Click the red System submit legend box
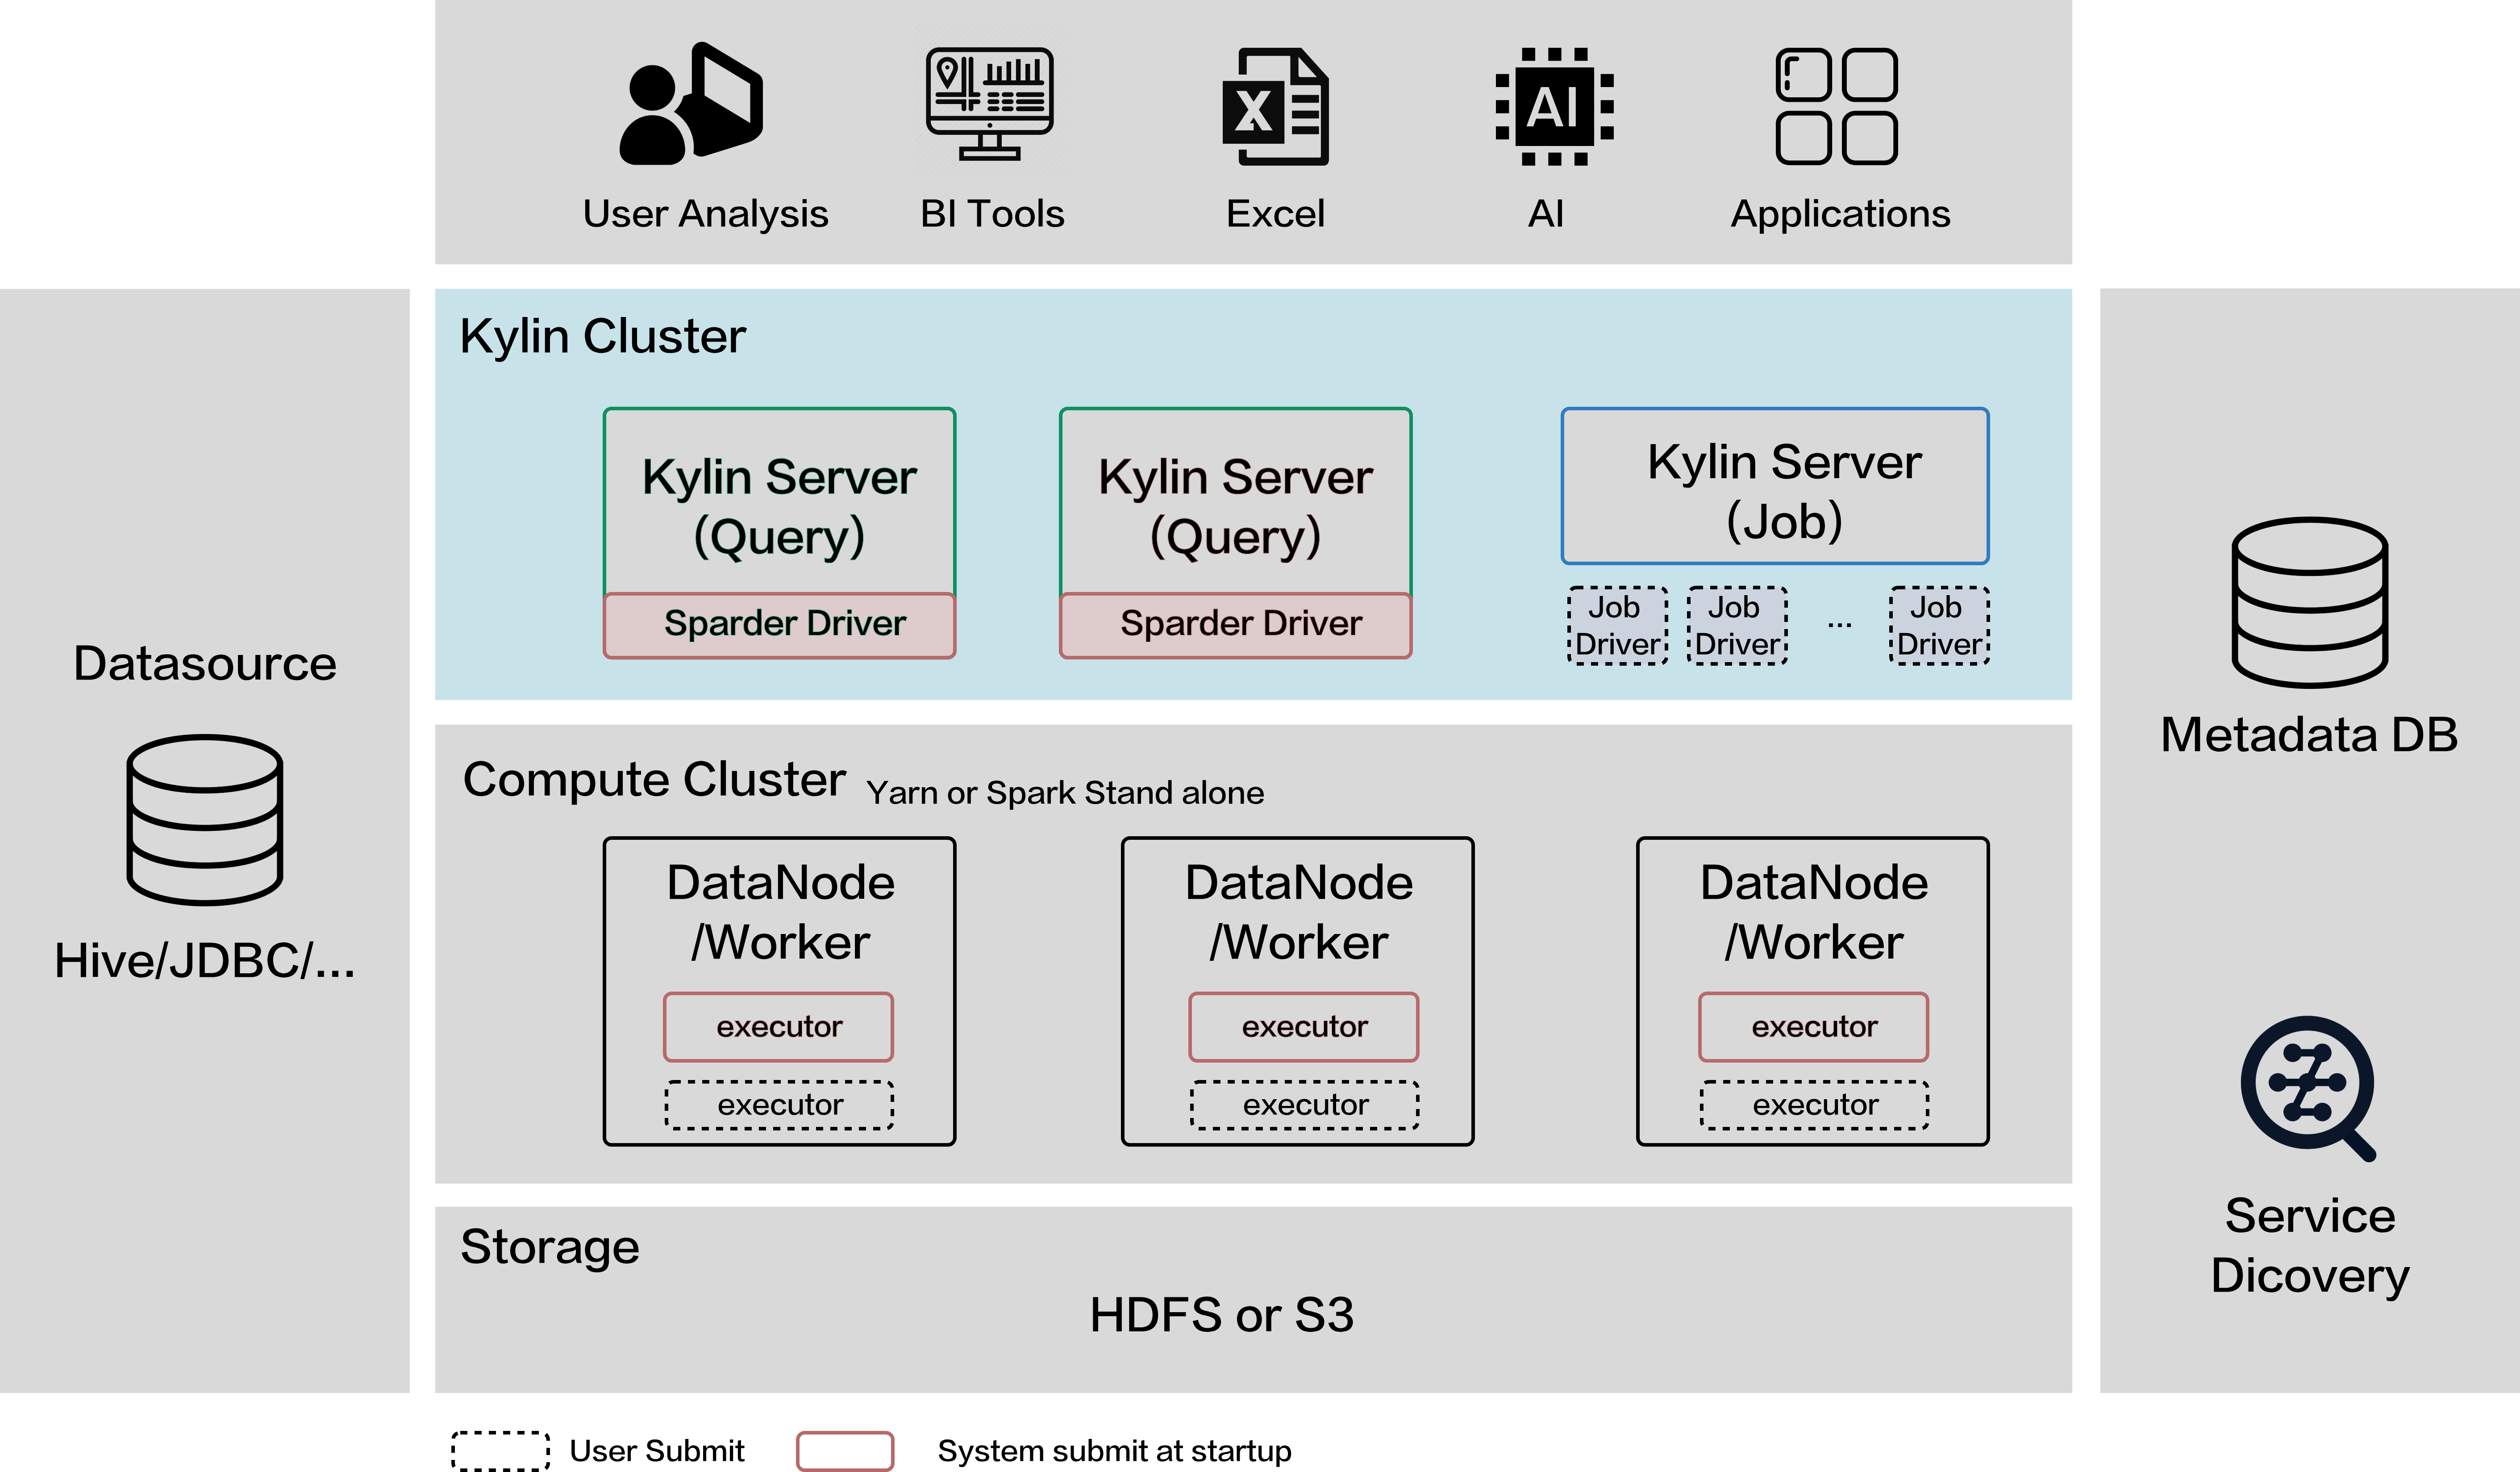This screenshot has height=1472, width=2520. pyautogui.click(x=845, y=1450)
